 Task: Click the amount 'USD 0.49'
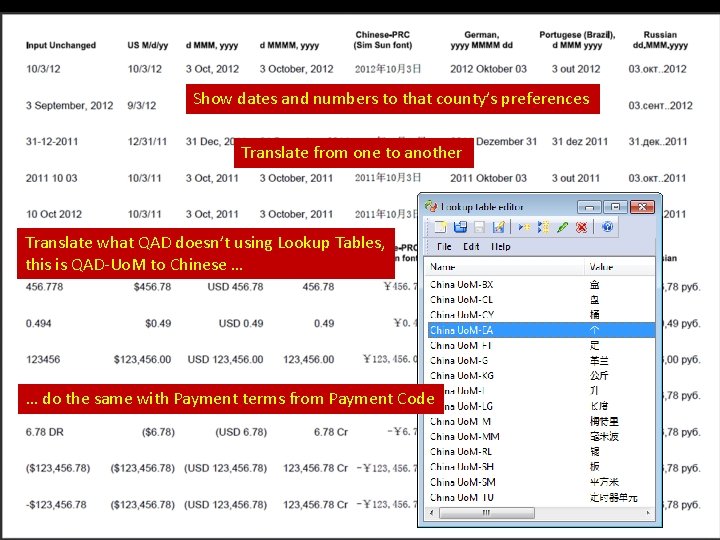pyautogui.click(x=241, y=323)
